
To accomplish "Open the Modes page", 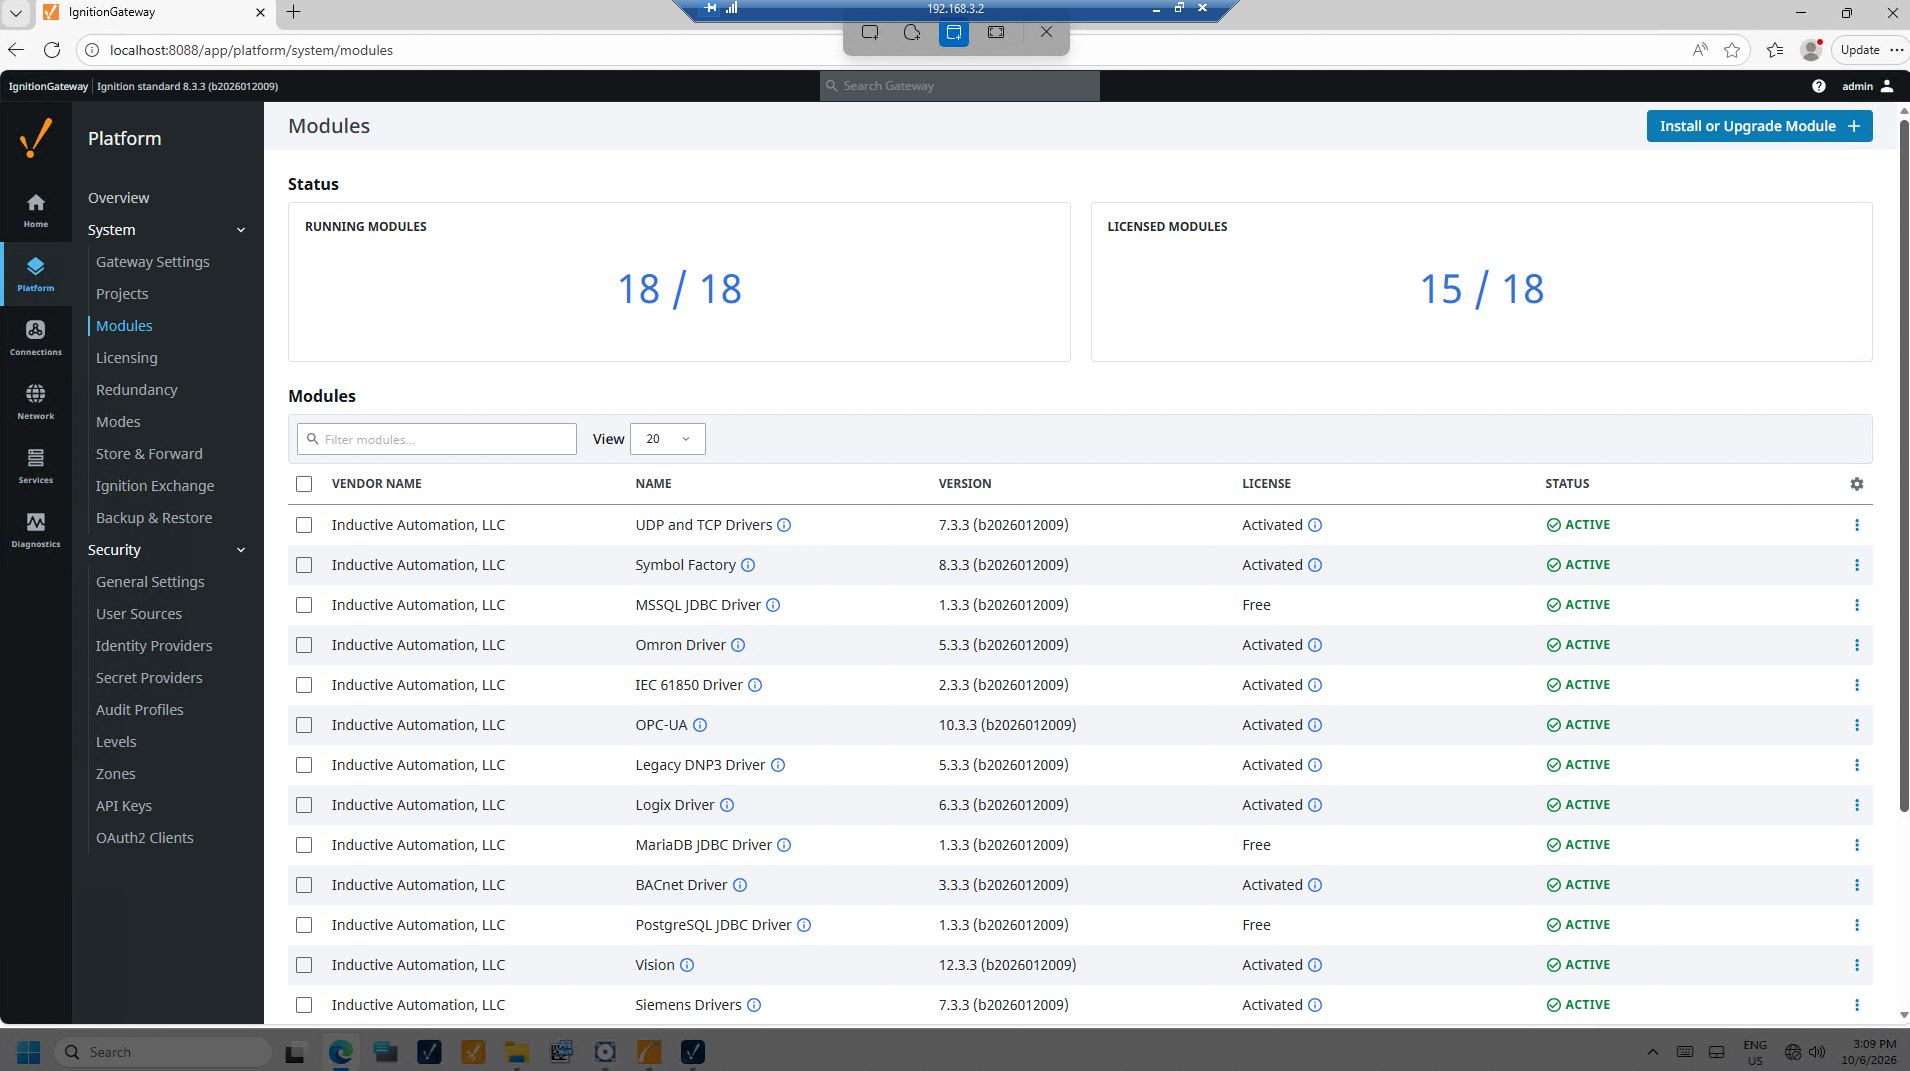I will click(118, 422).
